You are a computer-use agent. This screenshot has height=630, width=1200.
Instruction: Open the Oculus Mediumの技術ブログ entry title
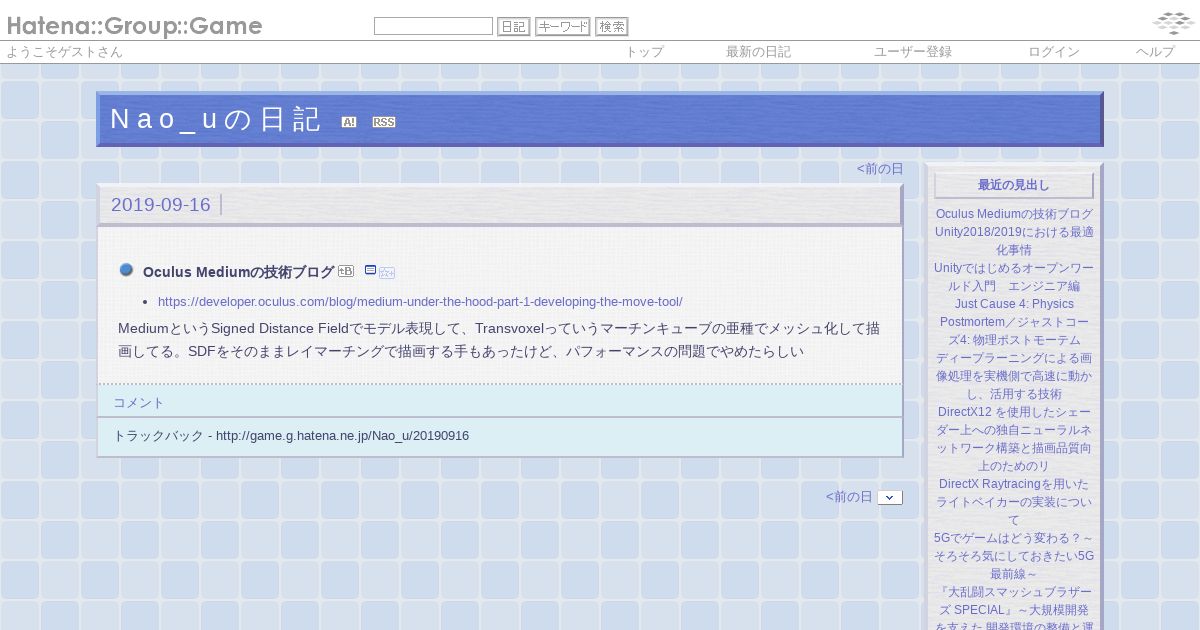click(239, 272)
